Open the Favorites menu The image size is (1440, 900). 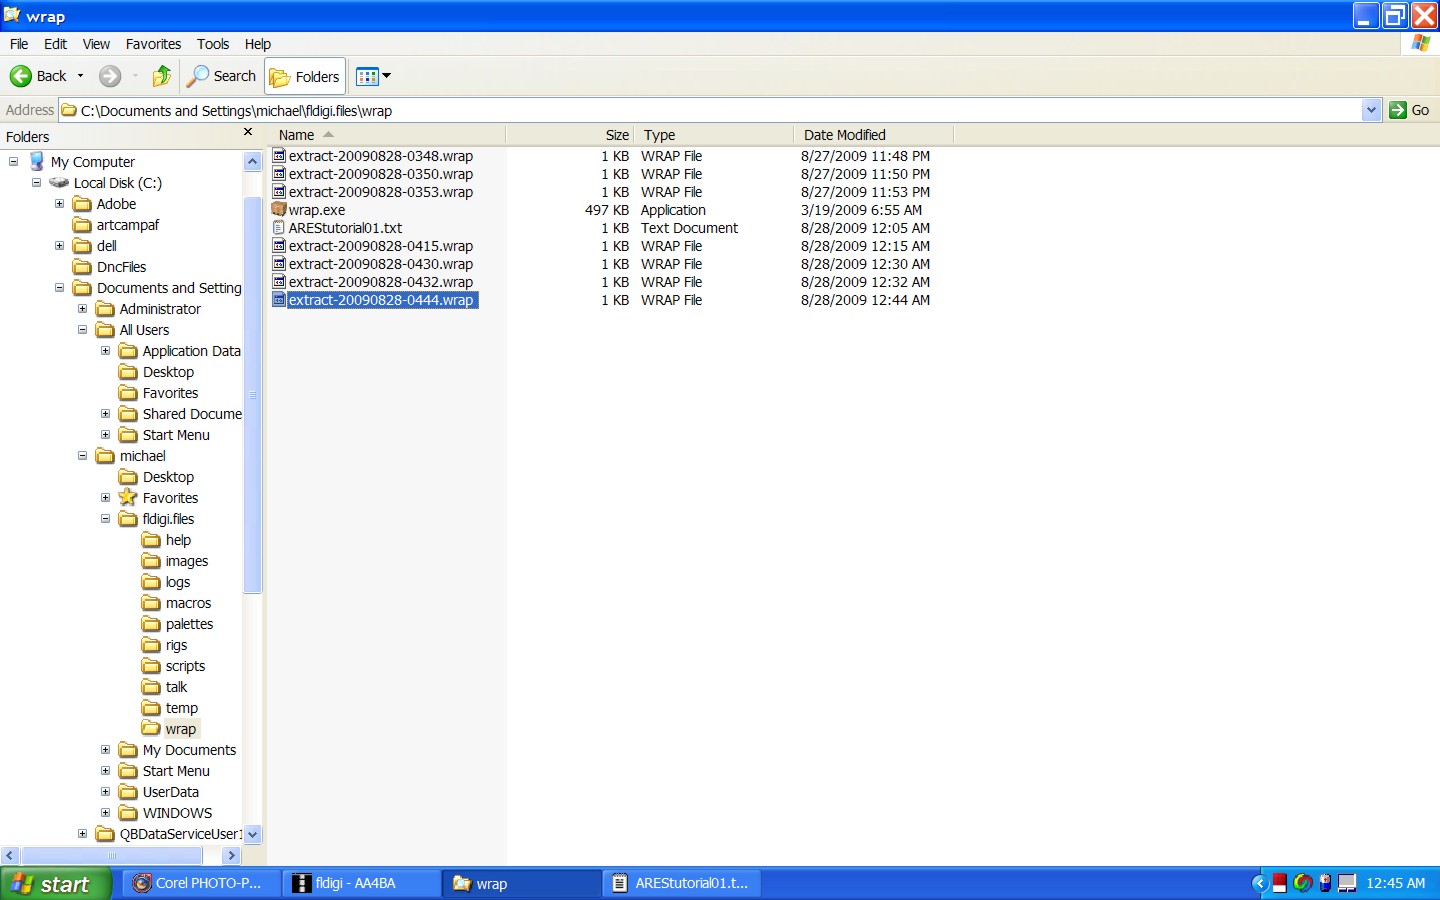153,44
